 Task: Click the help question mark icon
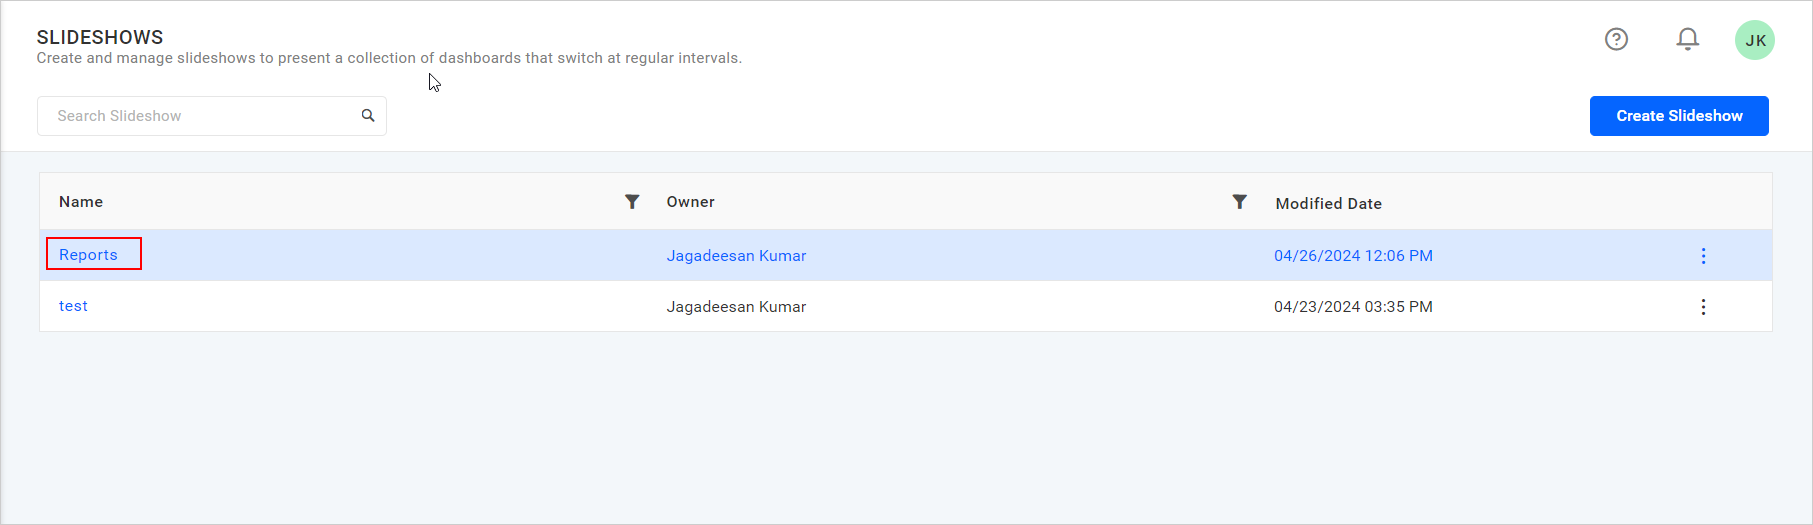(1616, 39)
